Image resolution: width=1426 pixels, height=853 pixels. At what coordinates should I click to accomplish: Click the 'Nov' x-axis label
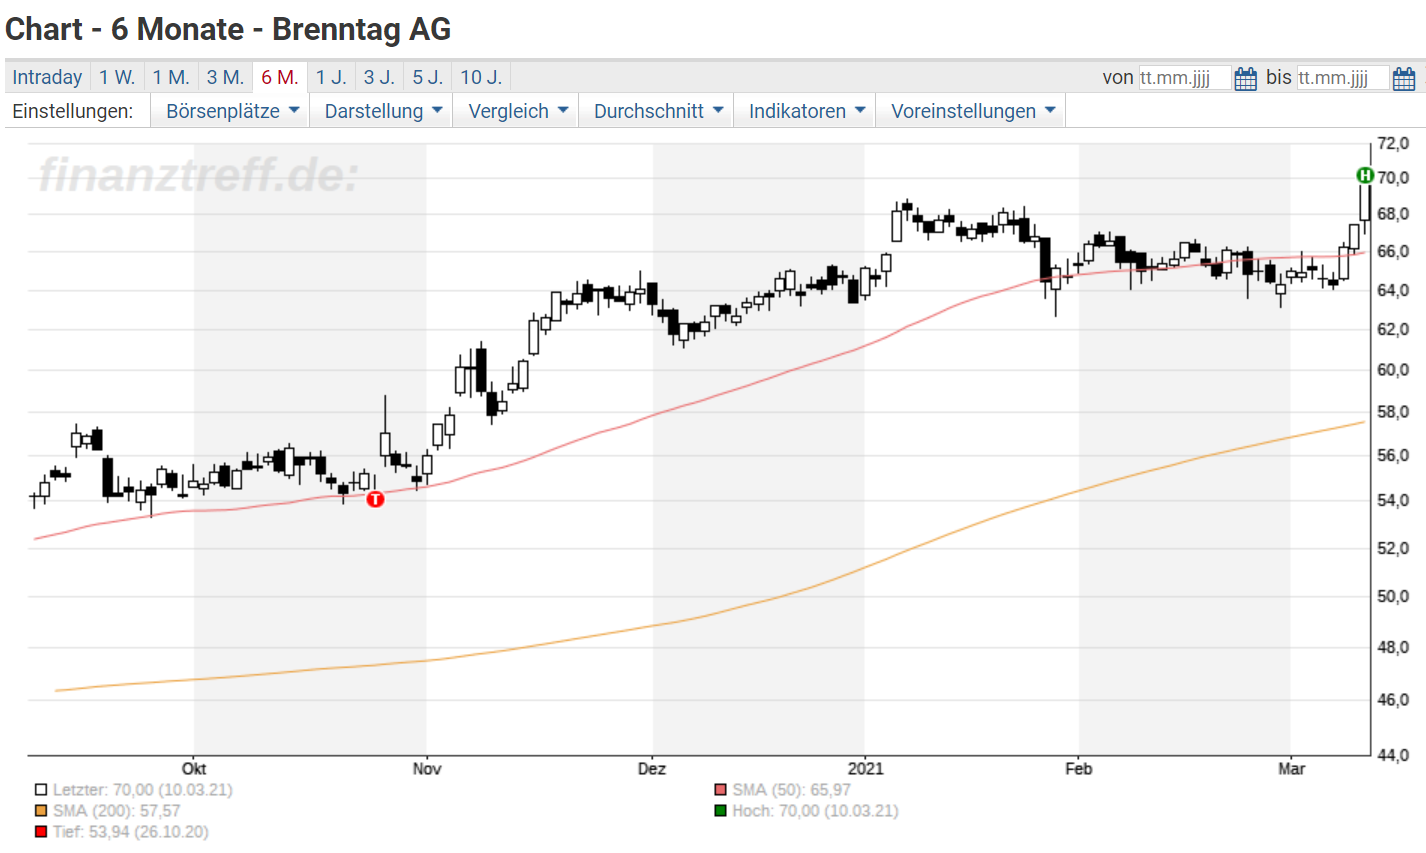click(427, 769)
